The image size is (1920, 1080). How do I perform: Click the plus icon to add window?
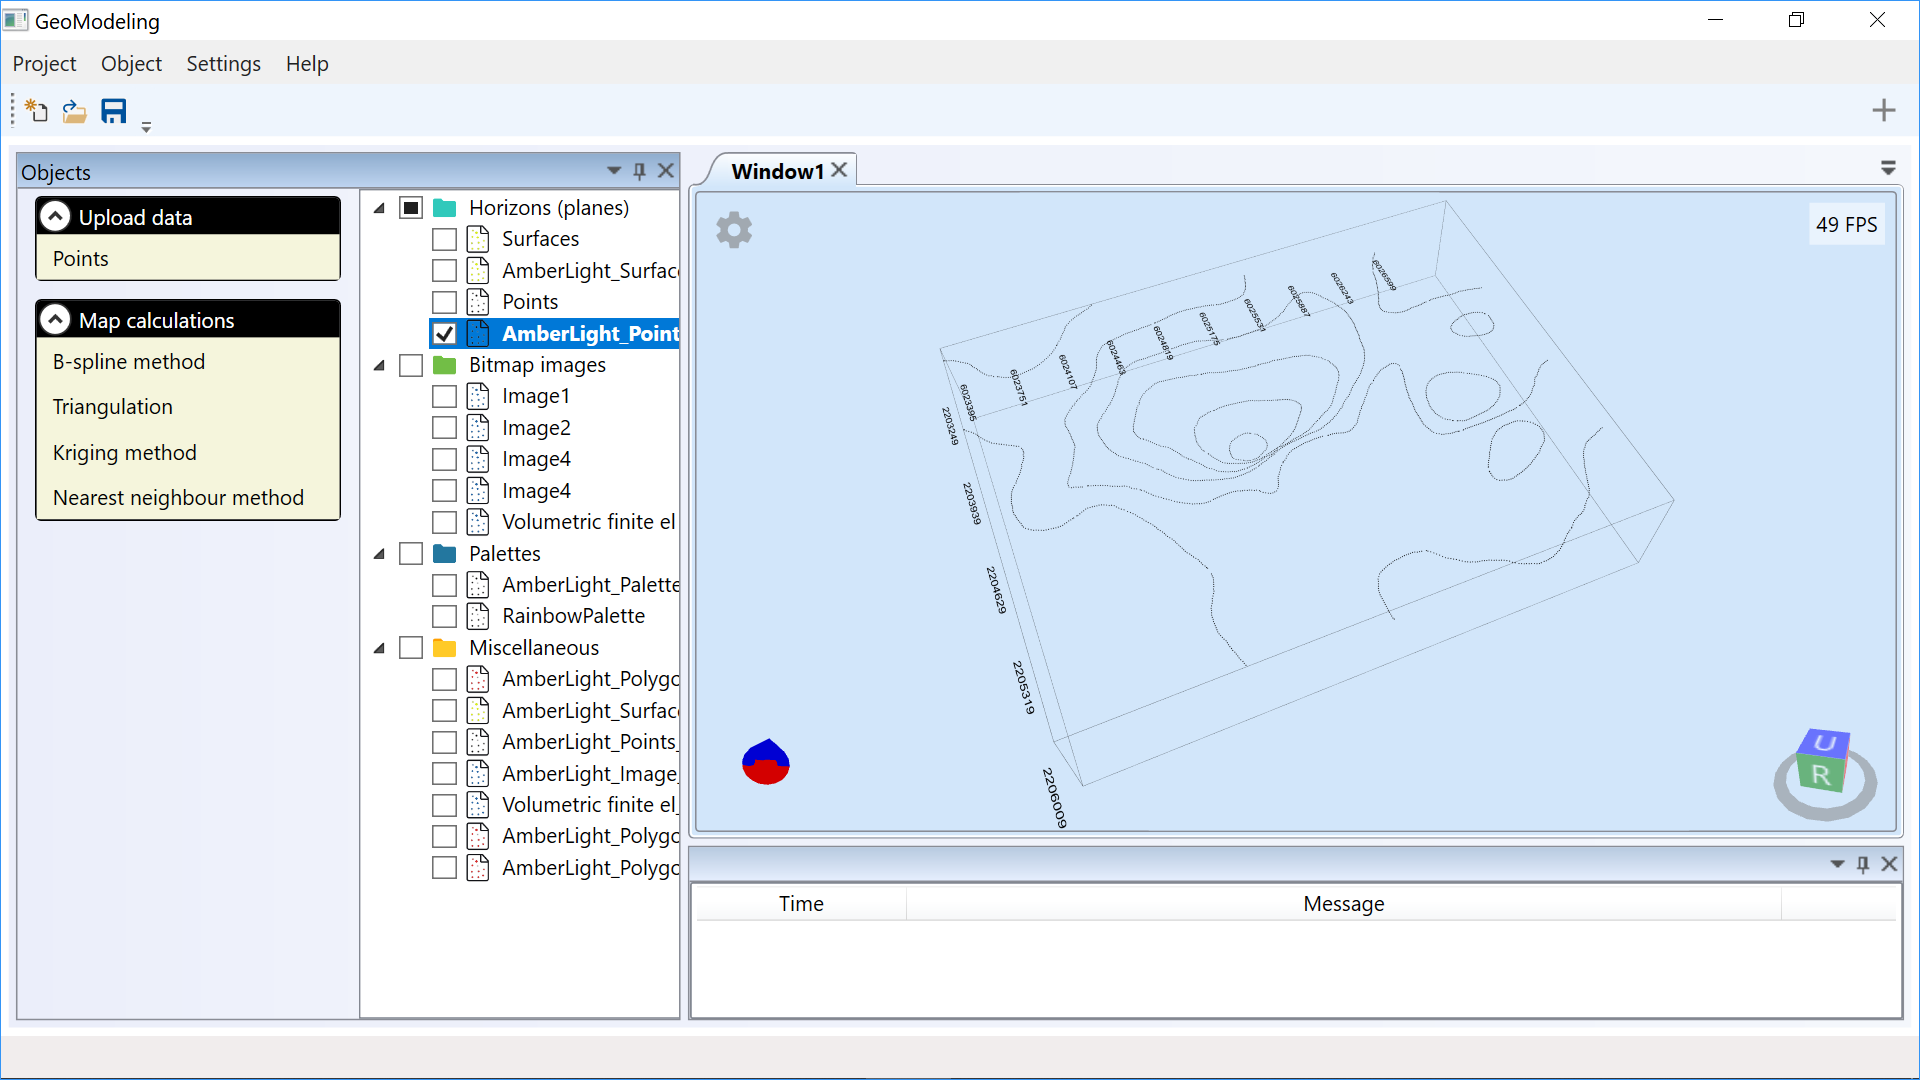1884,110
